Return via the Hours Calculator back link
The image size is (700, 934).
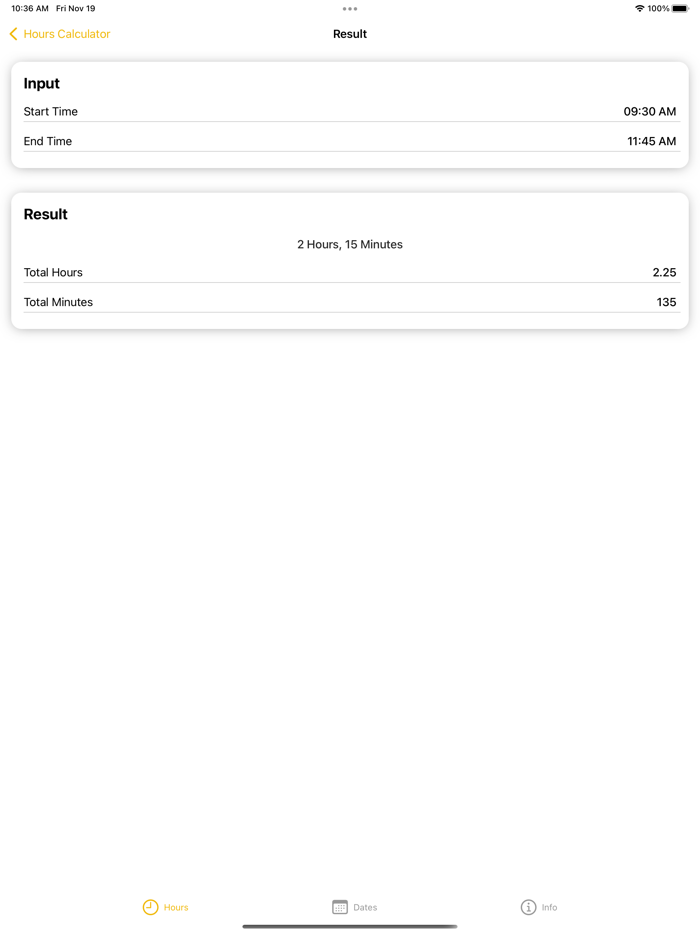tap(63, 33)
